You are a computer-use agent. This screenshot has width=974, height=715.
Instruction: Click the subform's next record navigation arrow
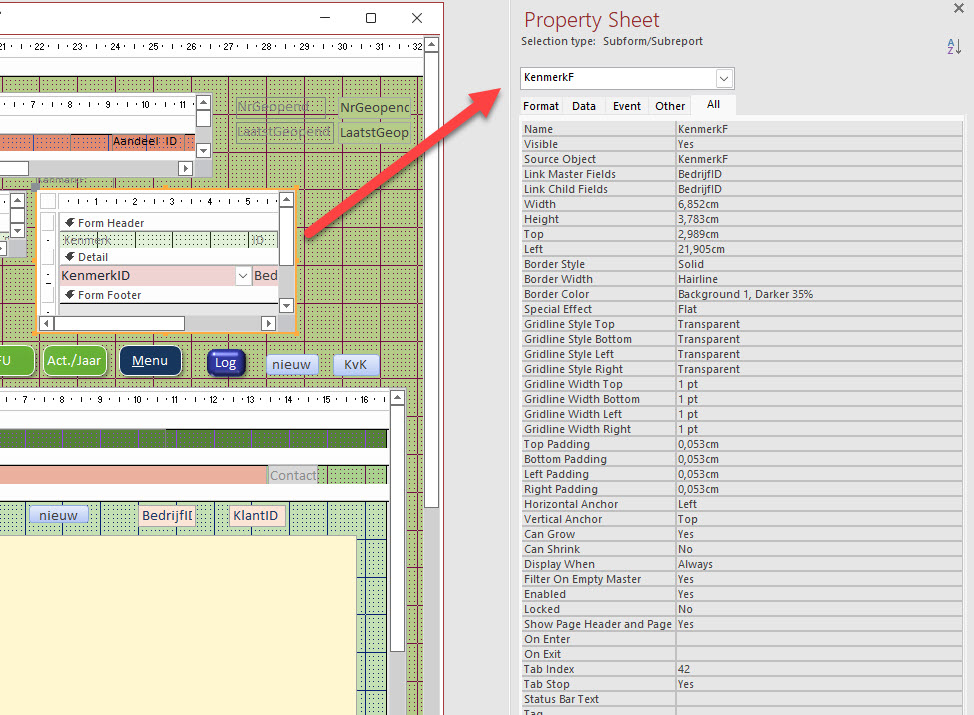tap(185, 168)
